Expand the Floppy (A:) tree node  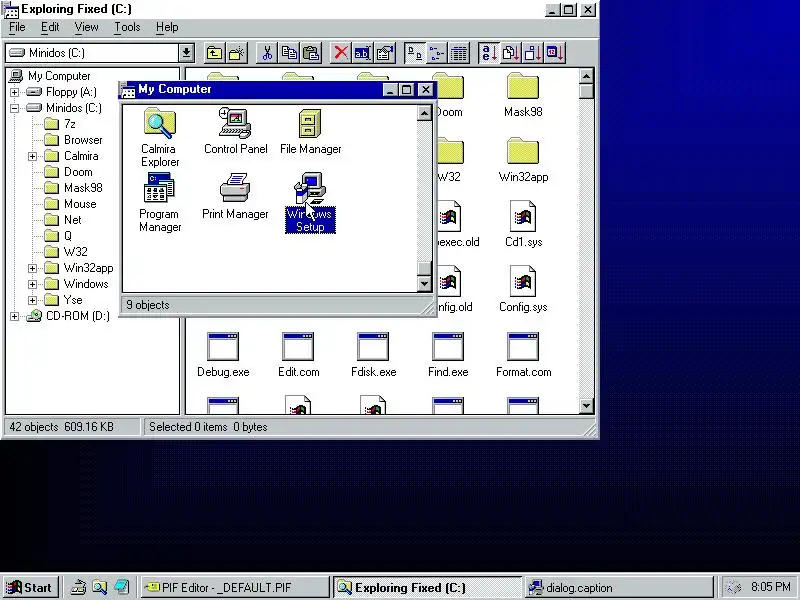[14, 92]
